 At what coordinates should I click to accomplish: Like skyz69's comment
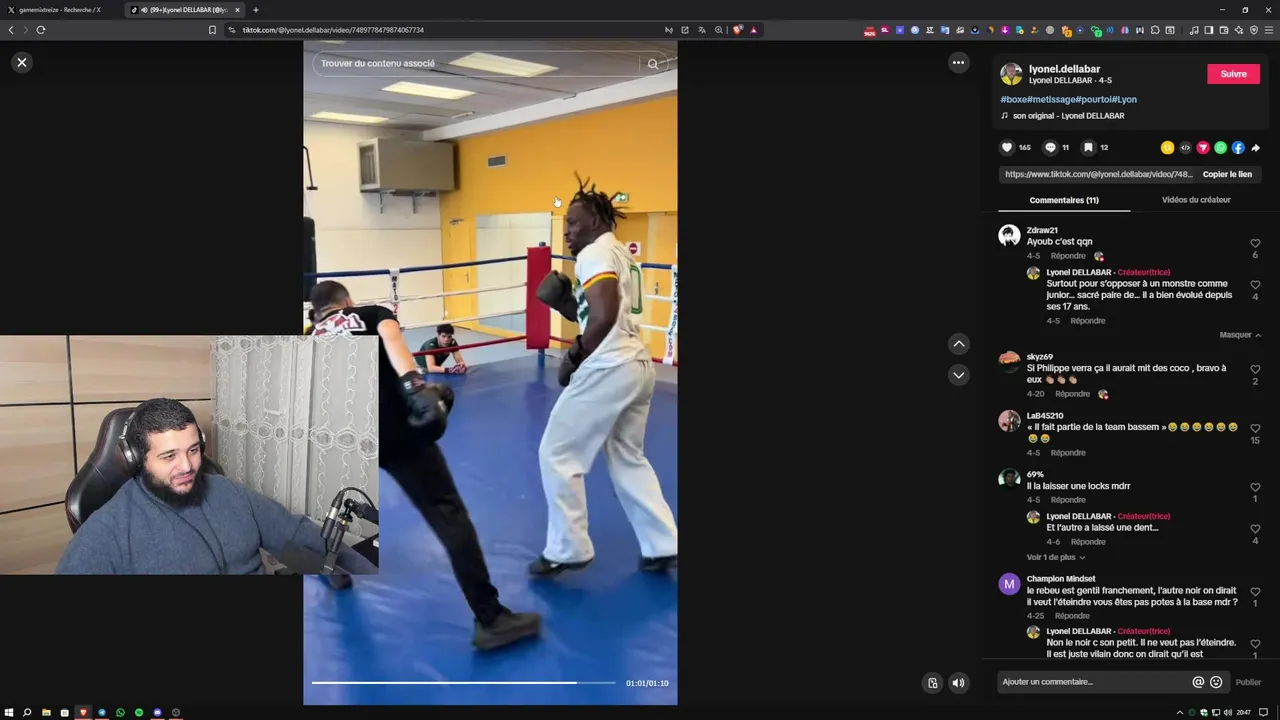point(1255,369)
